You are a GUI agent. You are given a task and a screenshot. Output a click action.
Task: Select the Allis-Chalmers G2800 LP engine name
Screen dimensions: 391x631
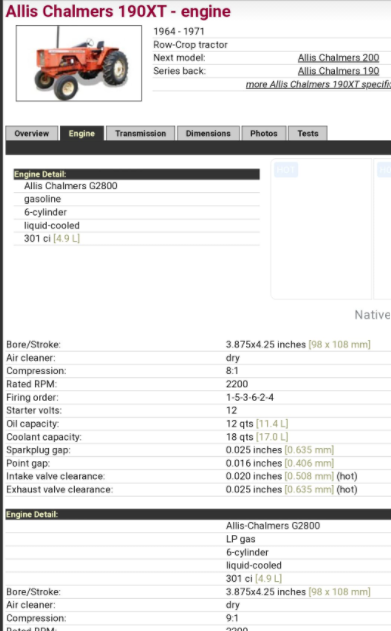(273, 526)
